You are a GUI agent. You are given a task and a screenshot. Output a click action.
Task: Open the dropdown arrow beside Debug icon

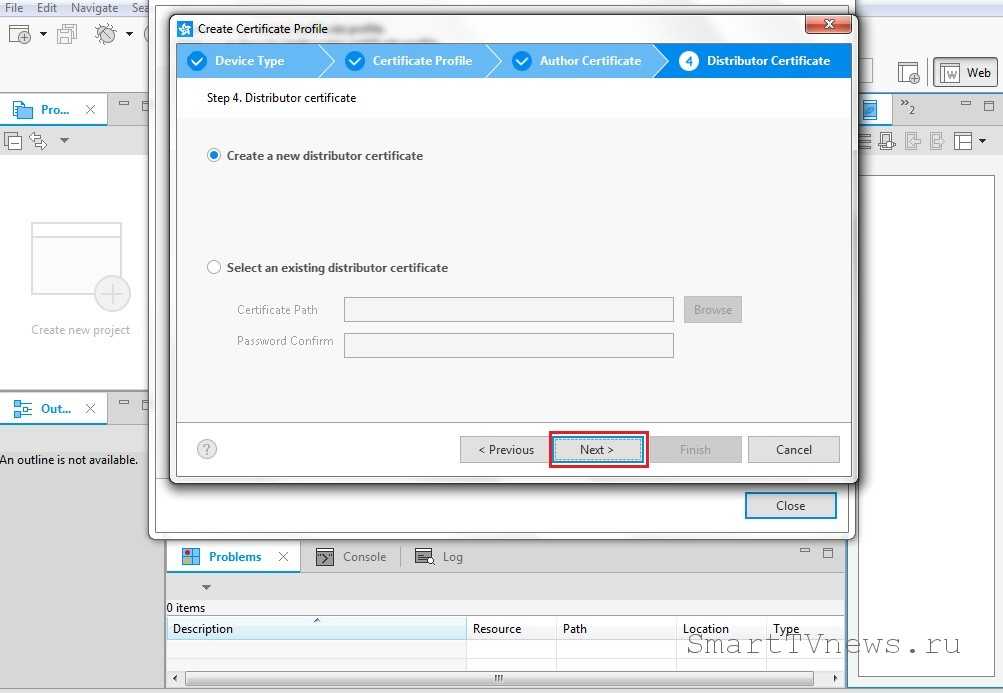130,35
